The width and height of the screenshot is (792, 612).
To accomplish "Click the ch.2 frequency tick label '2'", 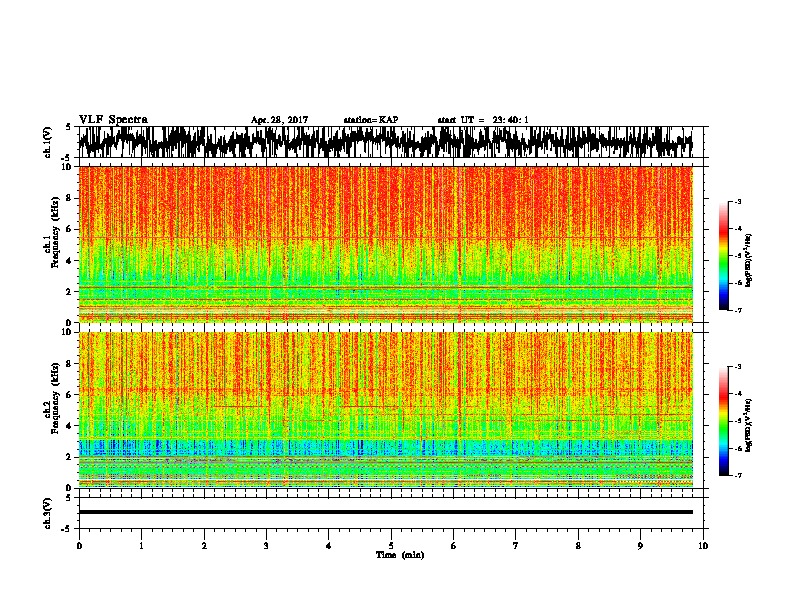I will [70, 457].
